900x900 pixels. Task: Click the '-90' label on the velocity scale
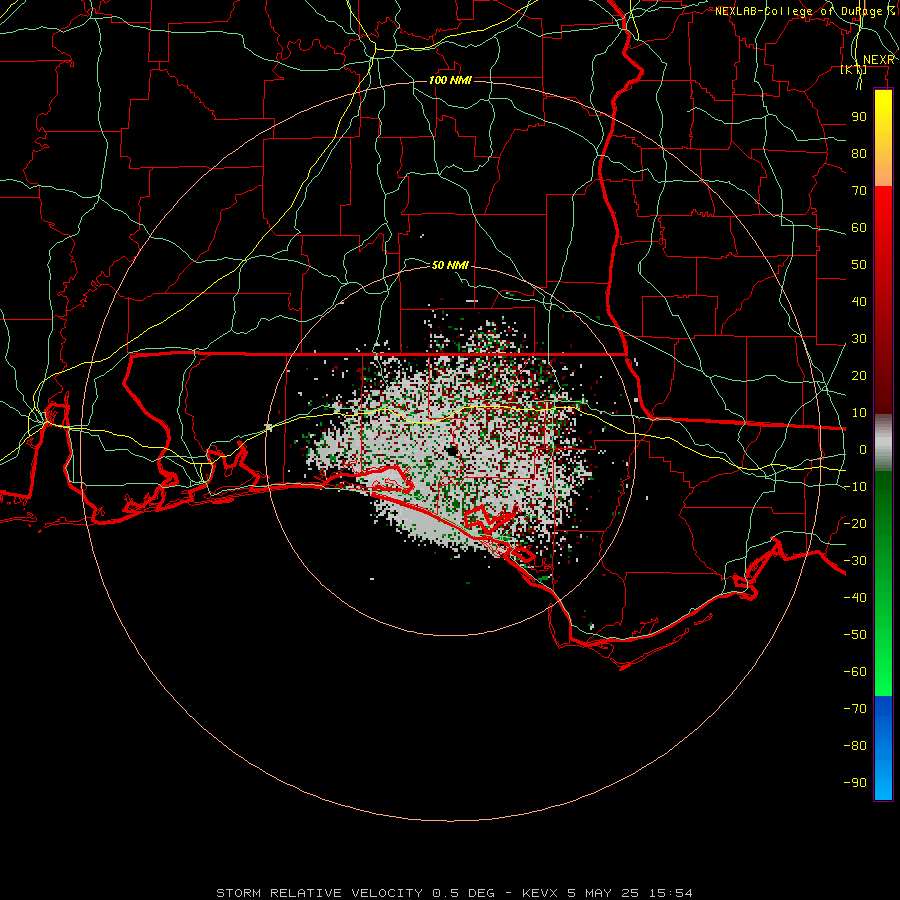coord(855,783)
